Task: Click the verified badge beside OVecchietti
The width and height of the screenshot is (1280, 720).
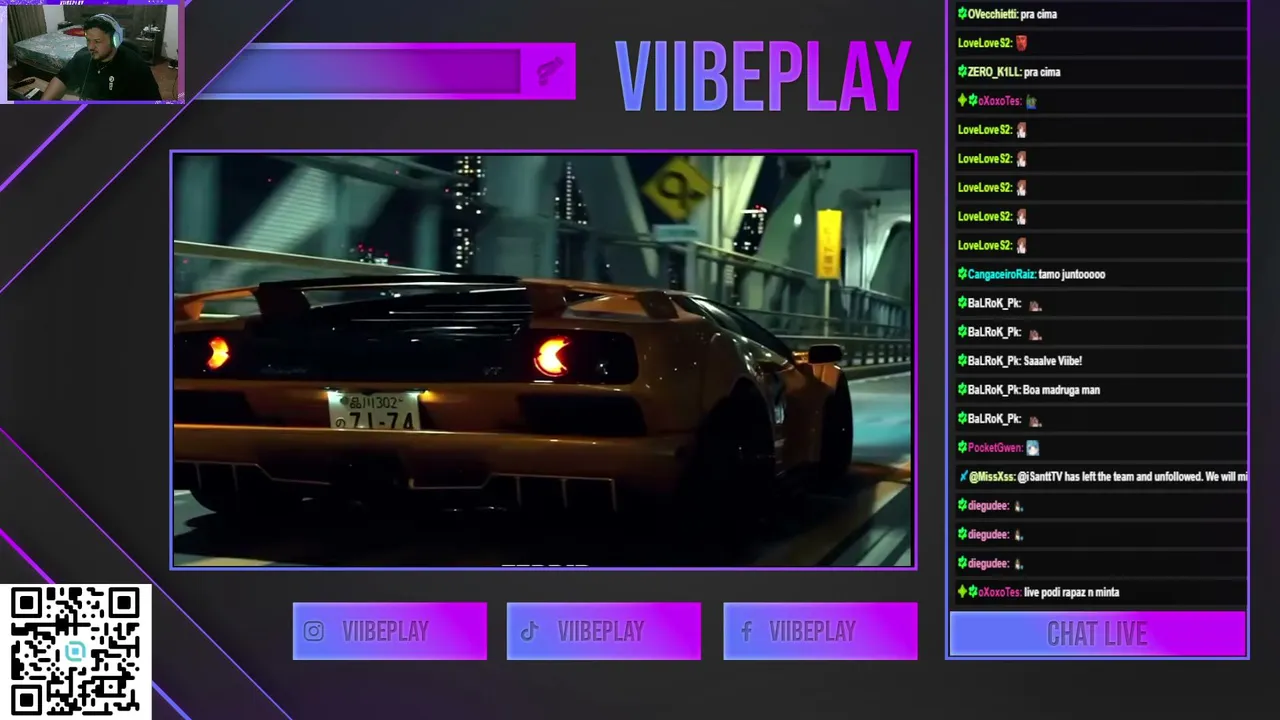Action: tap(962, 14)
